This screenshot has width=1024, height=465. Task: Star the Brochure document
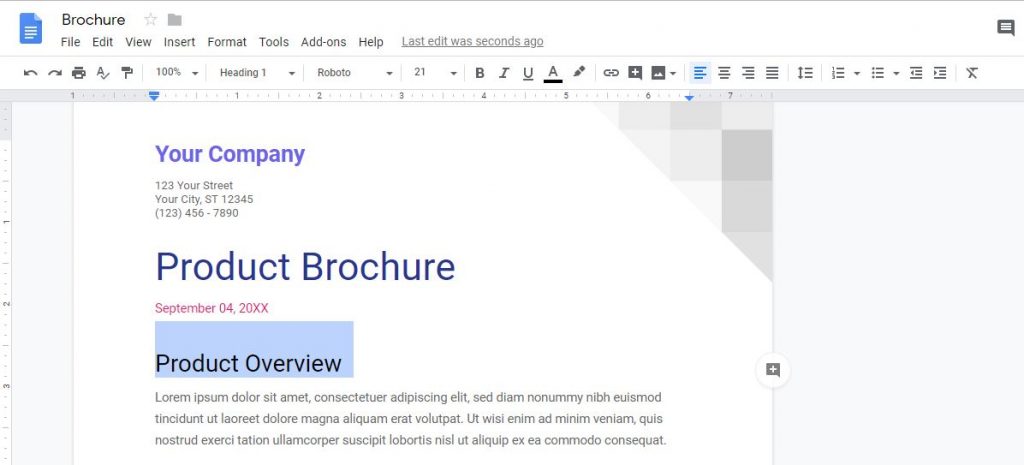pos(150,20)
